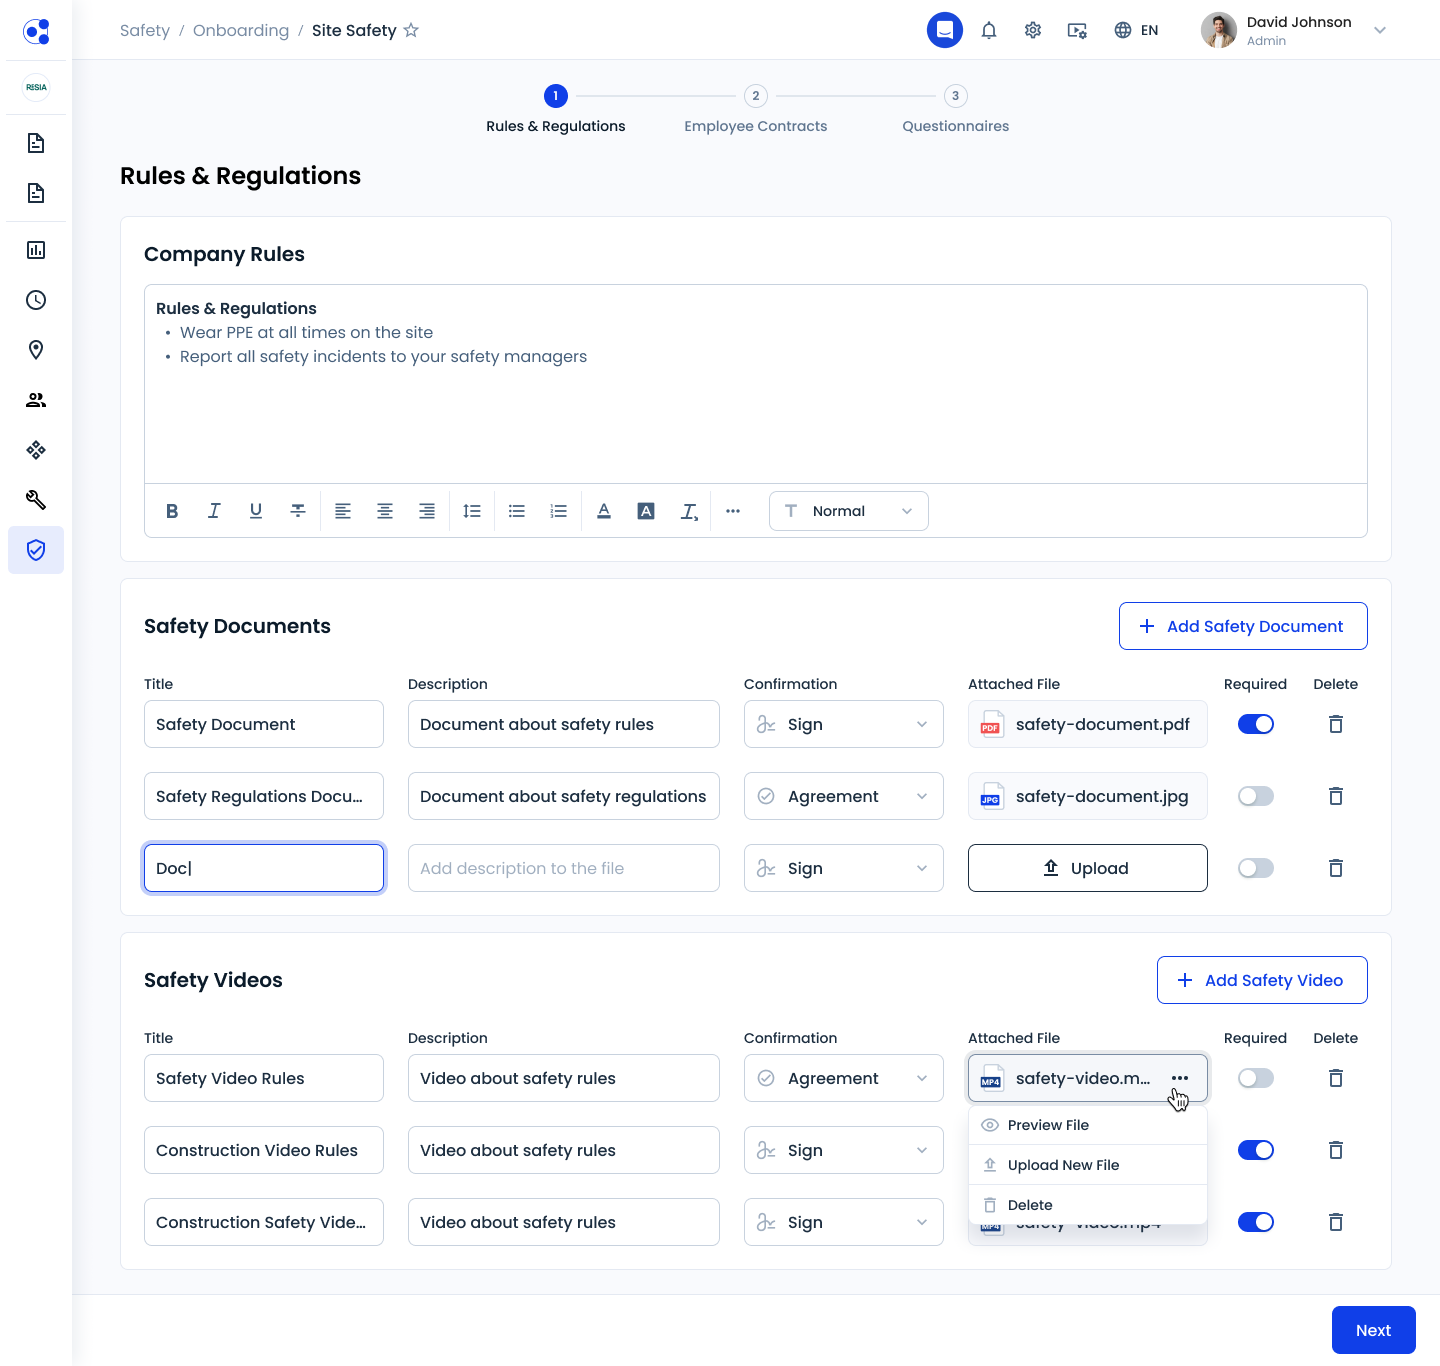Open Sign dropdown for Construction Safety Video
The height and width of the screenshot is (1366, 1440).
pos(844,1222)
